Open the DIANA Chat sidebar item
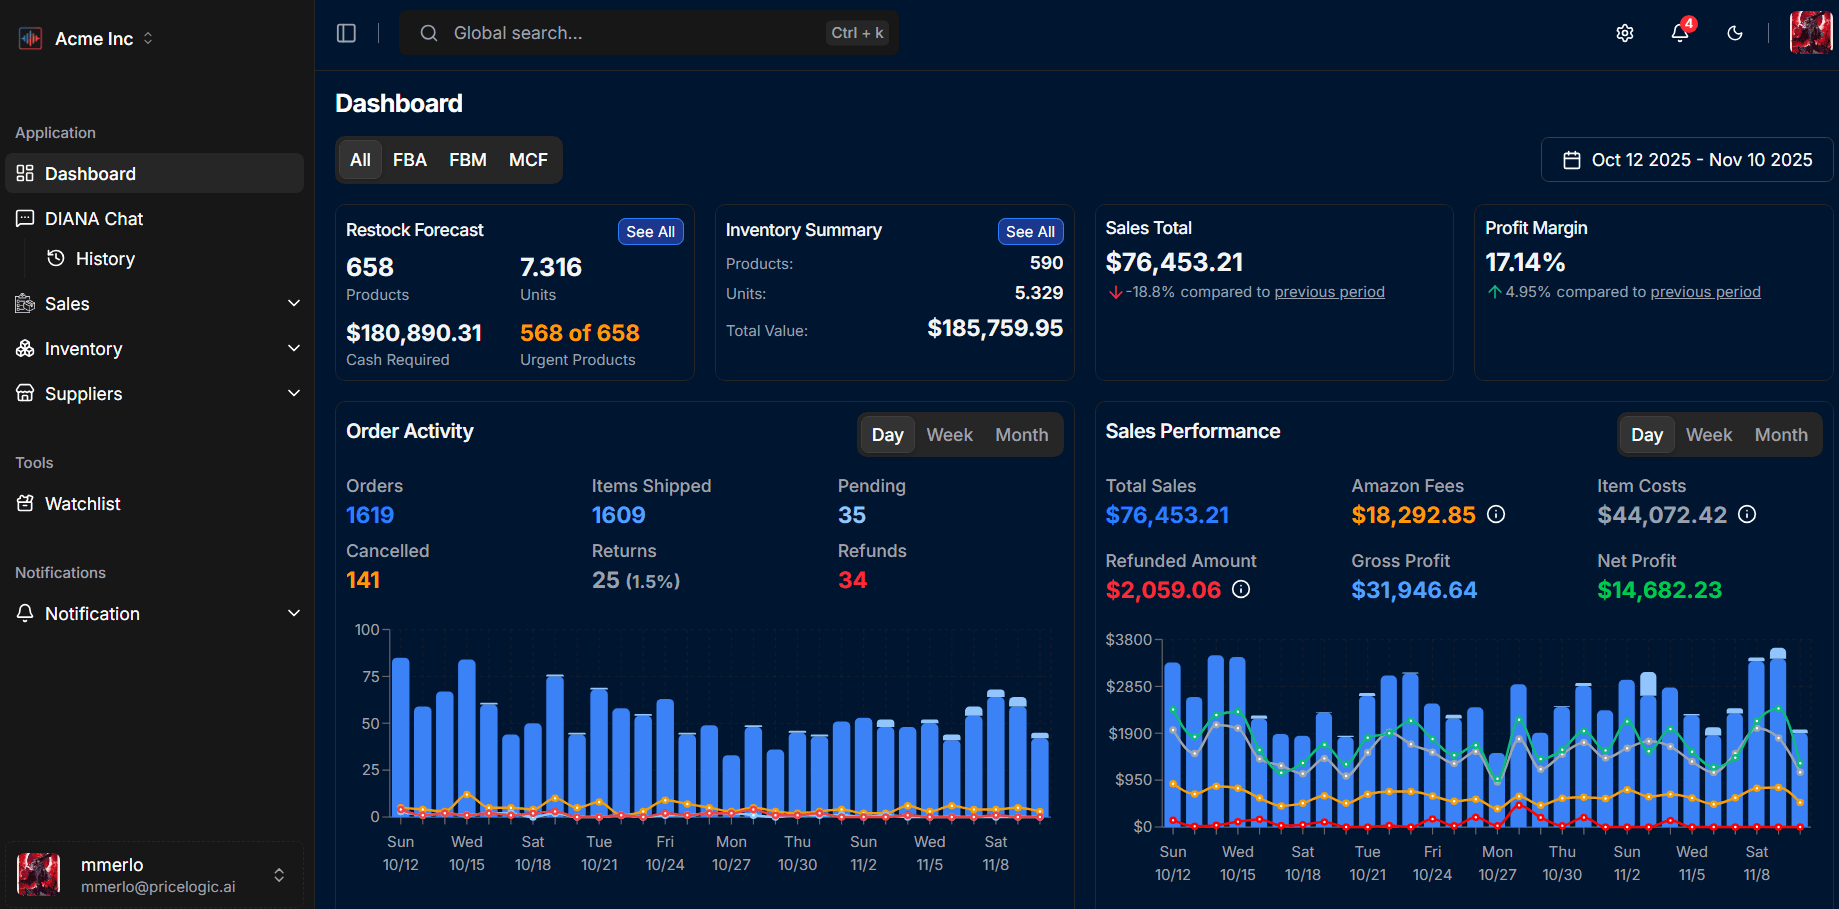1839x909 pixels. pos(94,218)
